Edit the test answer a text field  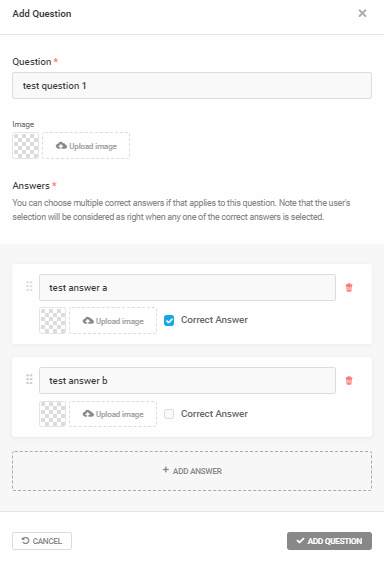coord(187,288)
